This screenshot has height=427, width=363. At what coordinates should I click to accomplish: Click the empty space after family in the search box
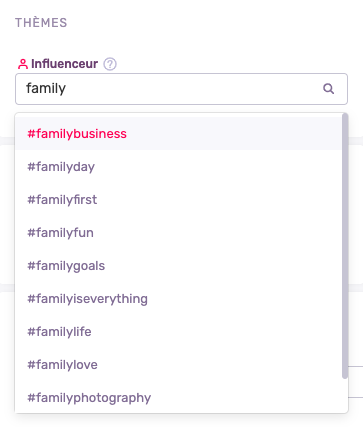pos(193,89)
